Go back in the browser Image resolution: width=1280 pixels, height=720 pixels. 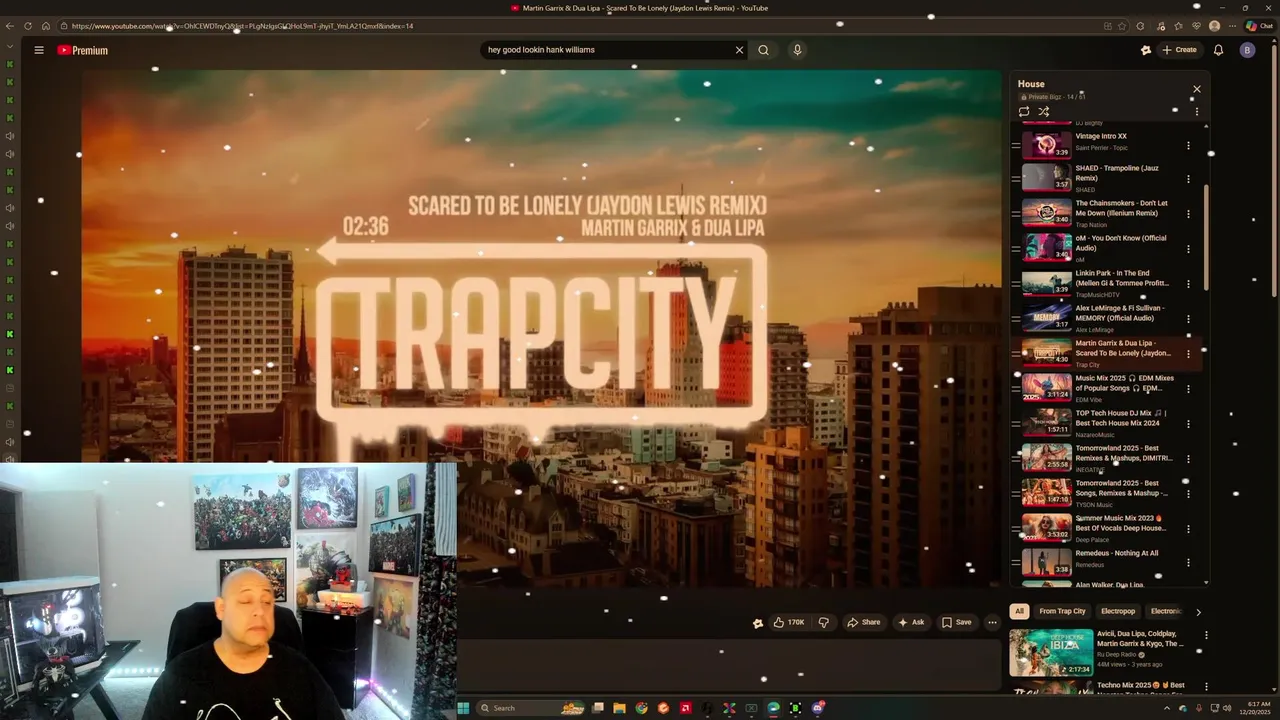(x=10, y=26)
